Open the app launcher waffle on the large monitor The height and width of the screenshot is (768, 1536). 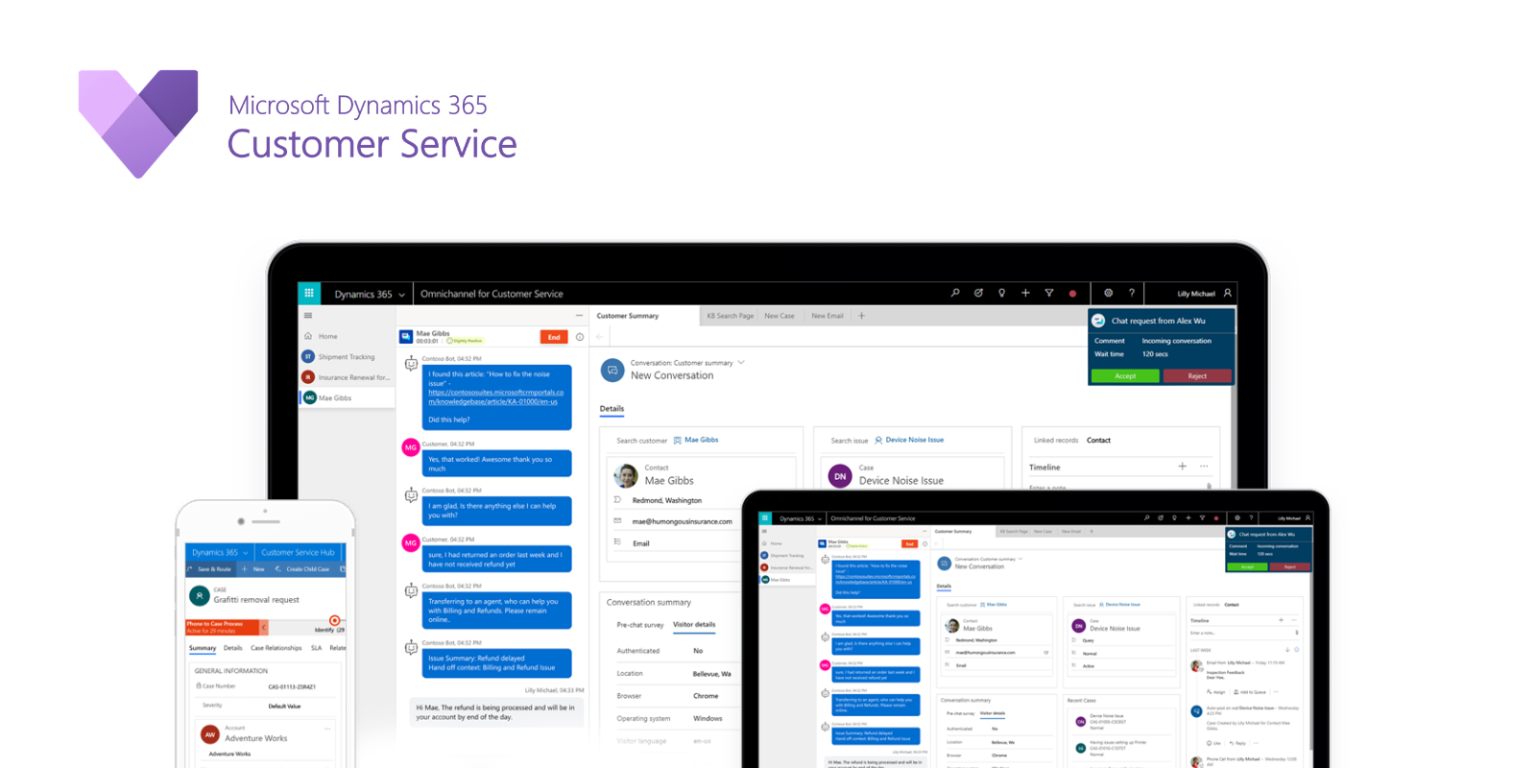[309, 294]
